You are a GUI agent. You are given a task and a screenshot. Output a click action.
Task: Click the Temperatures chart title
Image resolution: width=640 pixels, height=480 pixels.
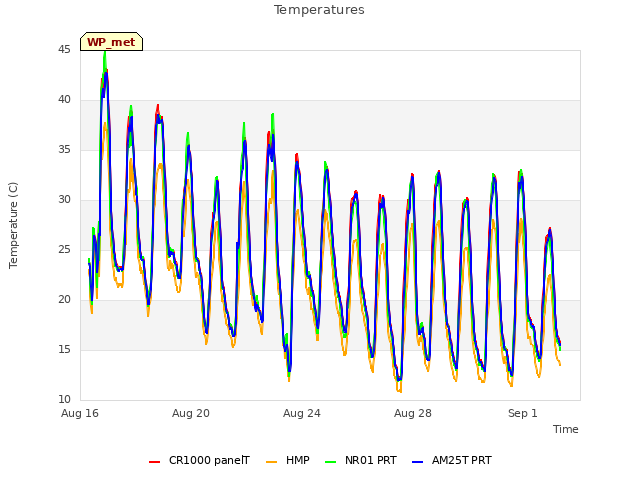point(319,10)
